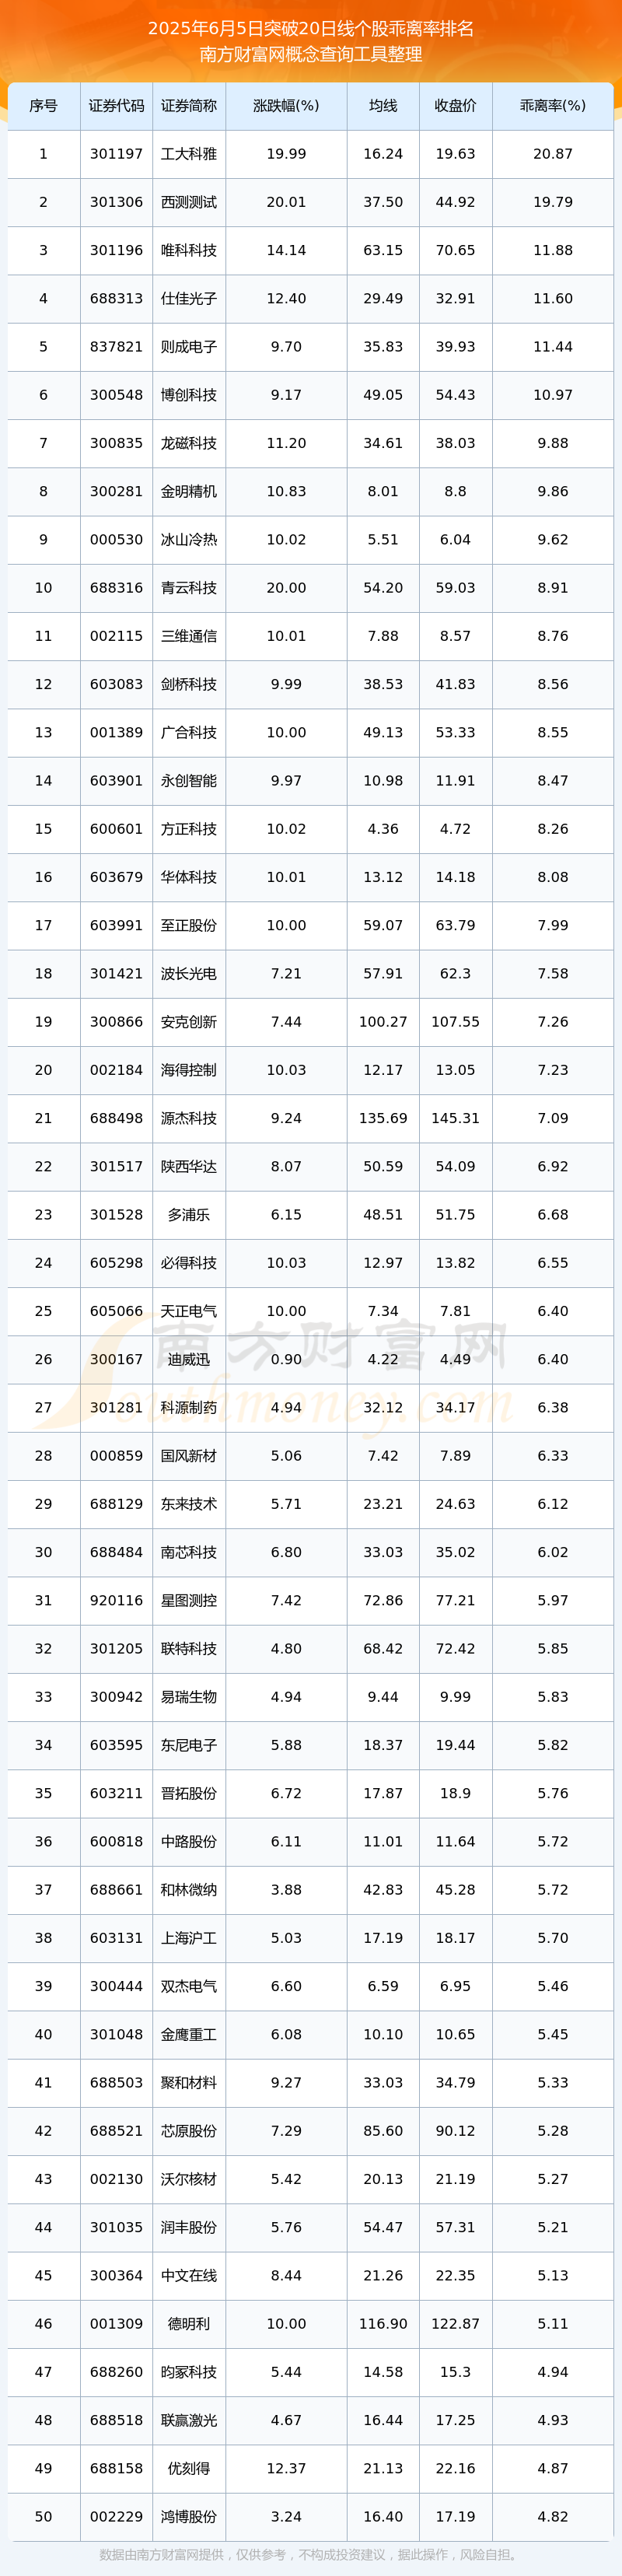Click the disclaimer text at page bottom
622x2576 pixels.
click(x=311, y=2554)
